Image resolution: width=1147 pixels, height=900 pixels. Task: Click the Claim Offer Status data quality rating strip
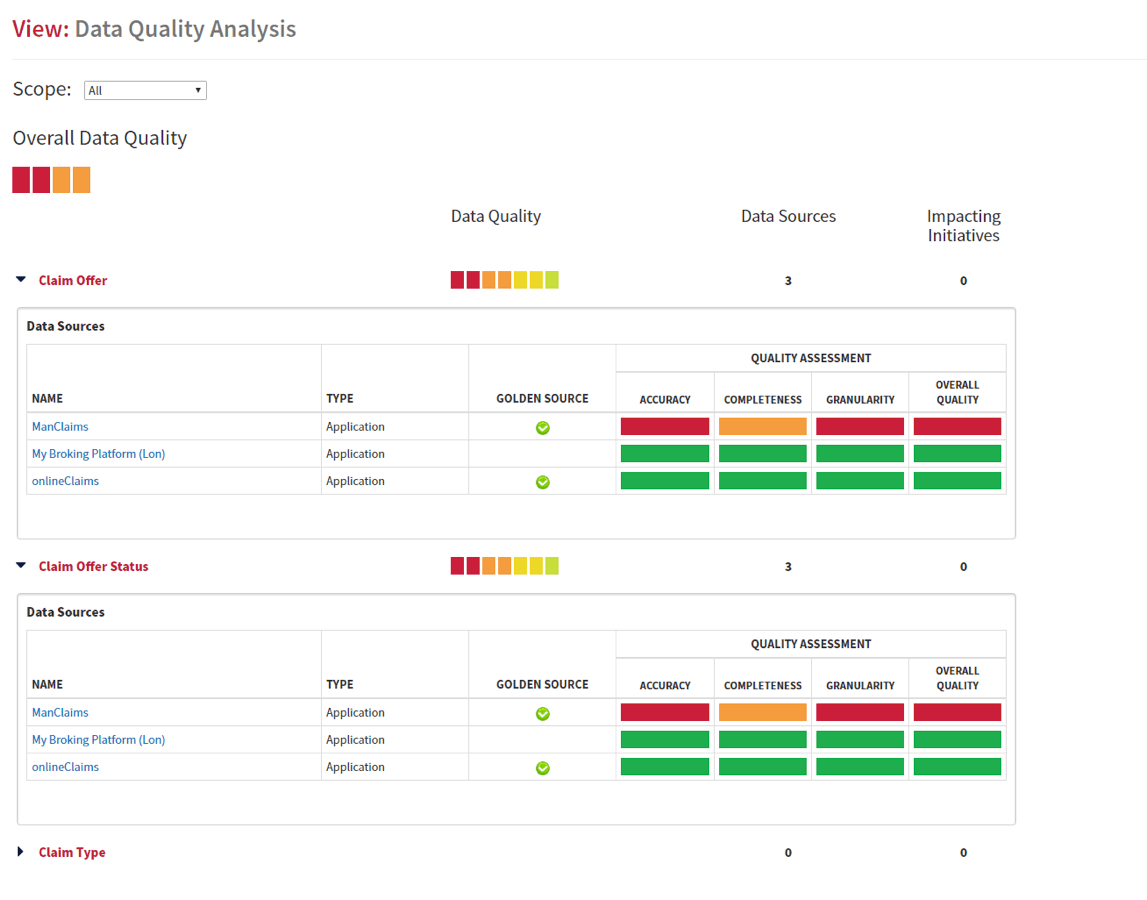coord(505,566)
